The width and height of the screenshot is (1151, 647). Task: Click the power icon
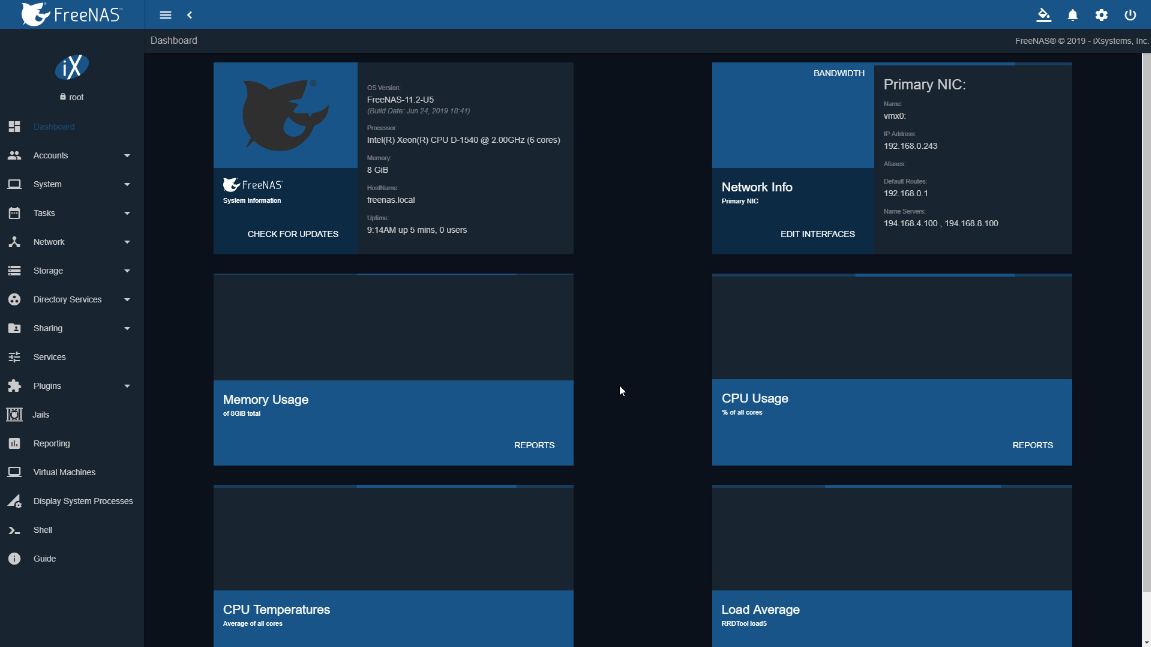[1130, 15]
